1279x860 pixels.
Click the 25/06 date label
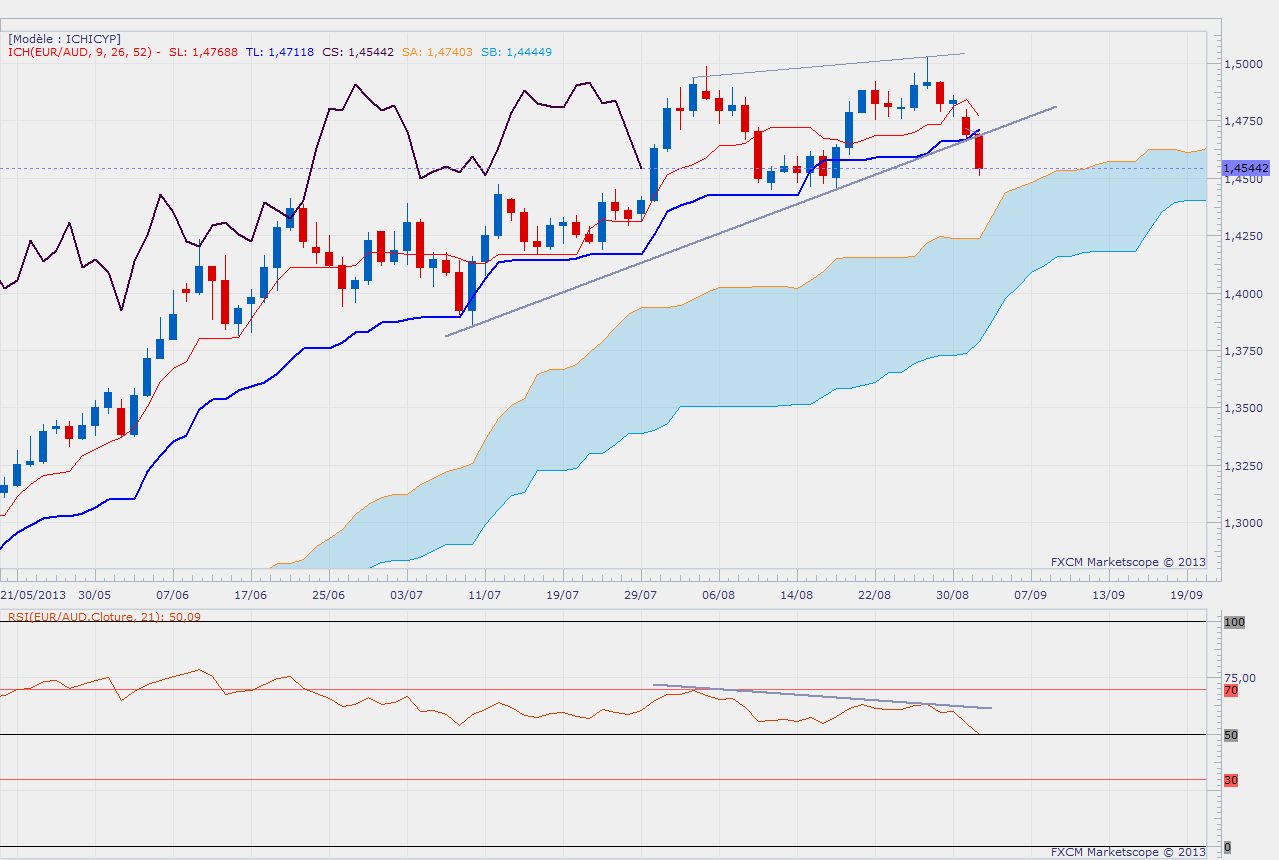click(329, 594)
